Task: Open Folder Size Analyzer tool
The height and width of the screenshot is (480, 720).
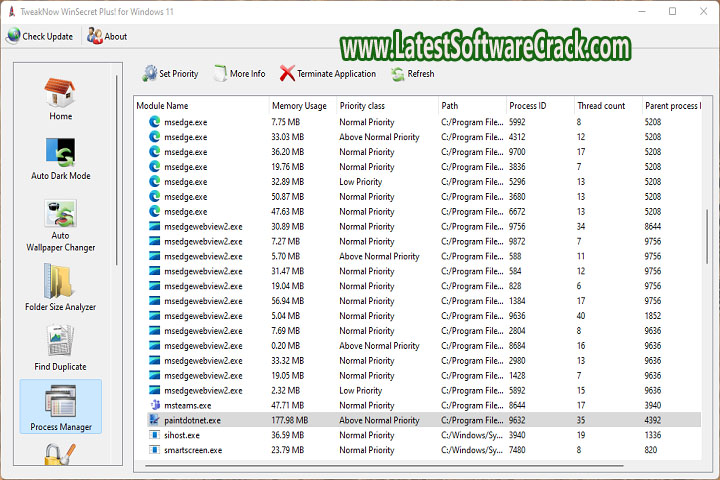Action: point(59,281)
